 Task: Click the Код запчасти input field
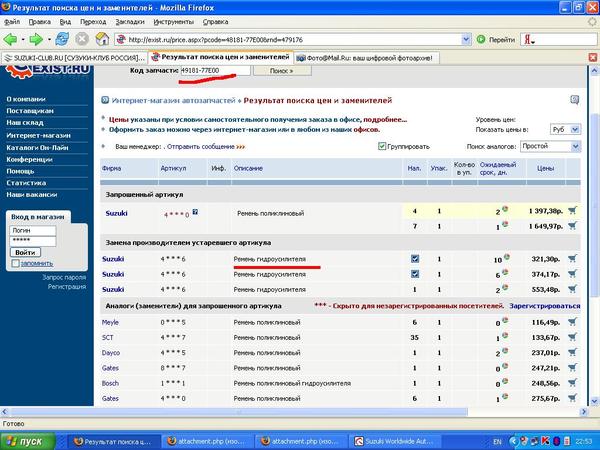coord(215,70)
